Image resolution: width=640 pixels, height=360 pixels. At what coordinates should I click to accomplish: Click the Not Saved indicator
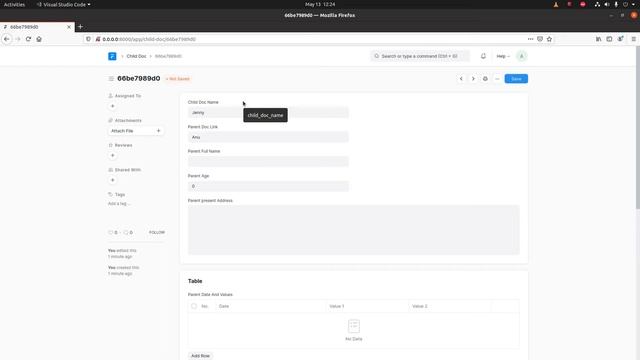178,79
